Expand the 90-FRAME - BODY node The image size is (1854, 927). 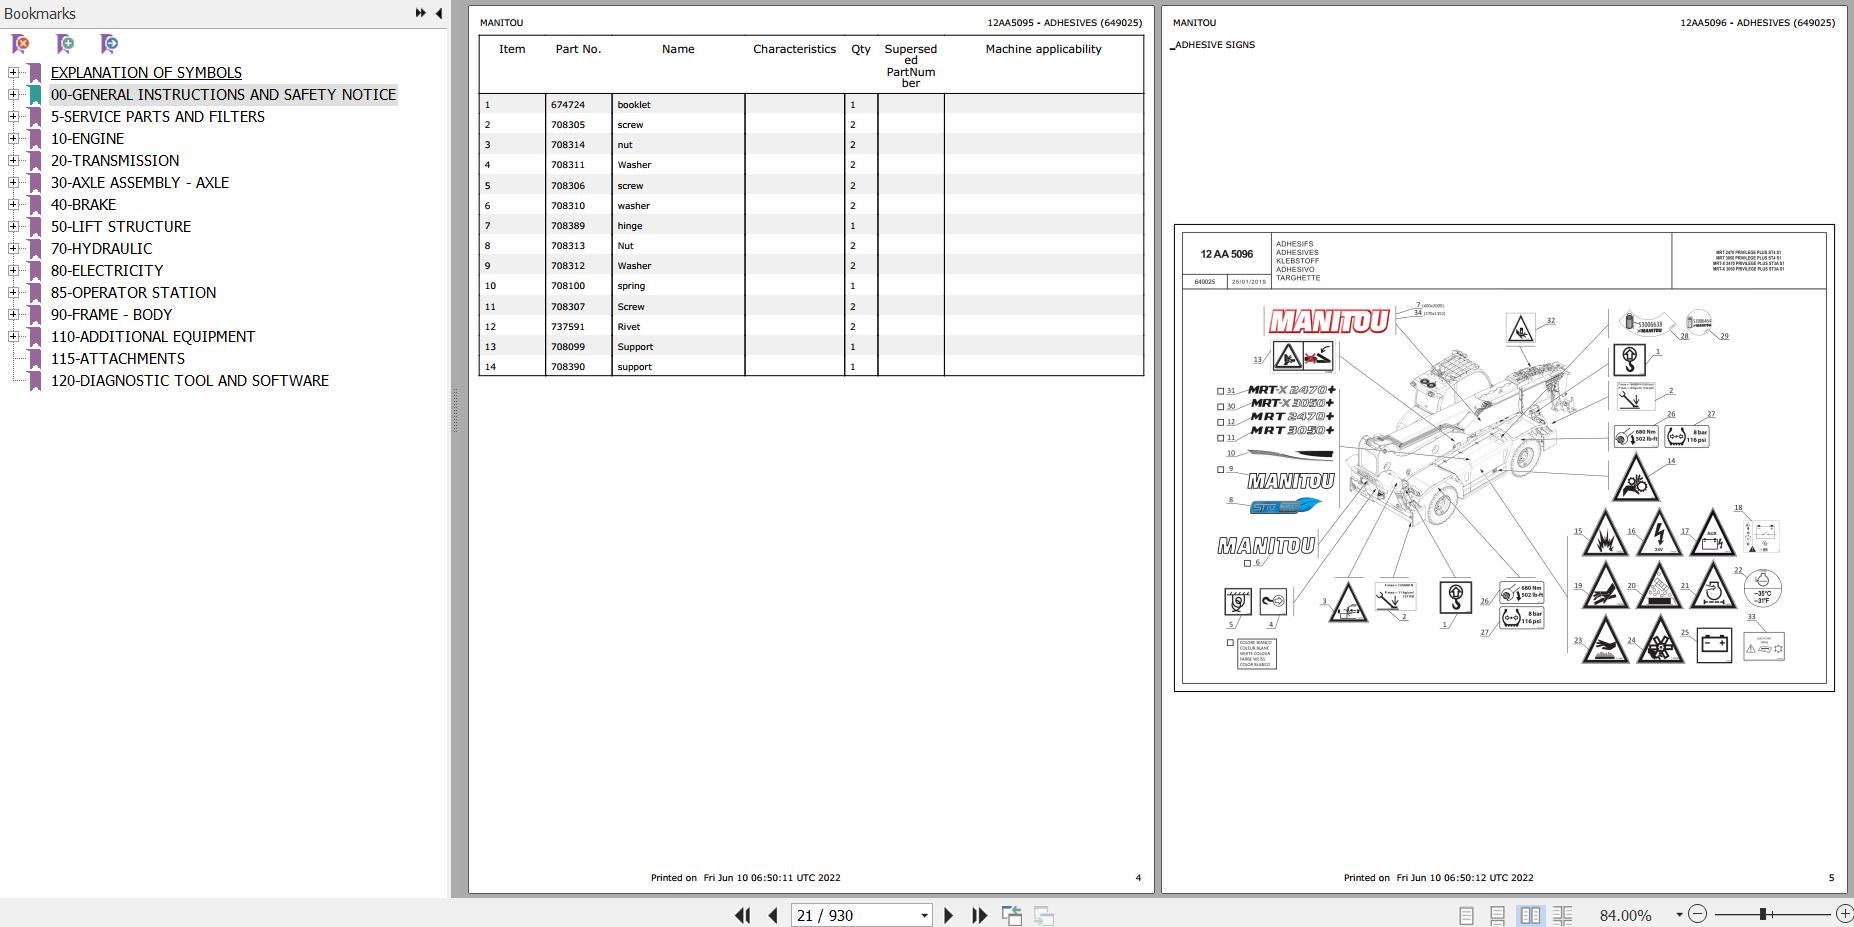coord(13,314)
